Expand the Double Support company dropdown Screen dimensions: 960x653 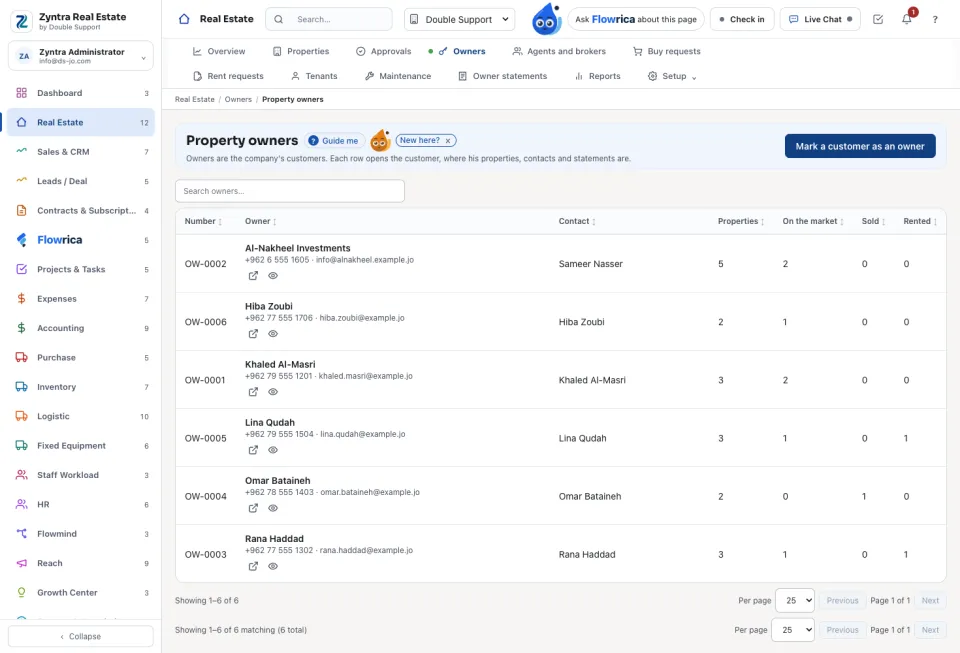point(459,20)
